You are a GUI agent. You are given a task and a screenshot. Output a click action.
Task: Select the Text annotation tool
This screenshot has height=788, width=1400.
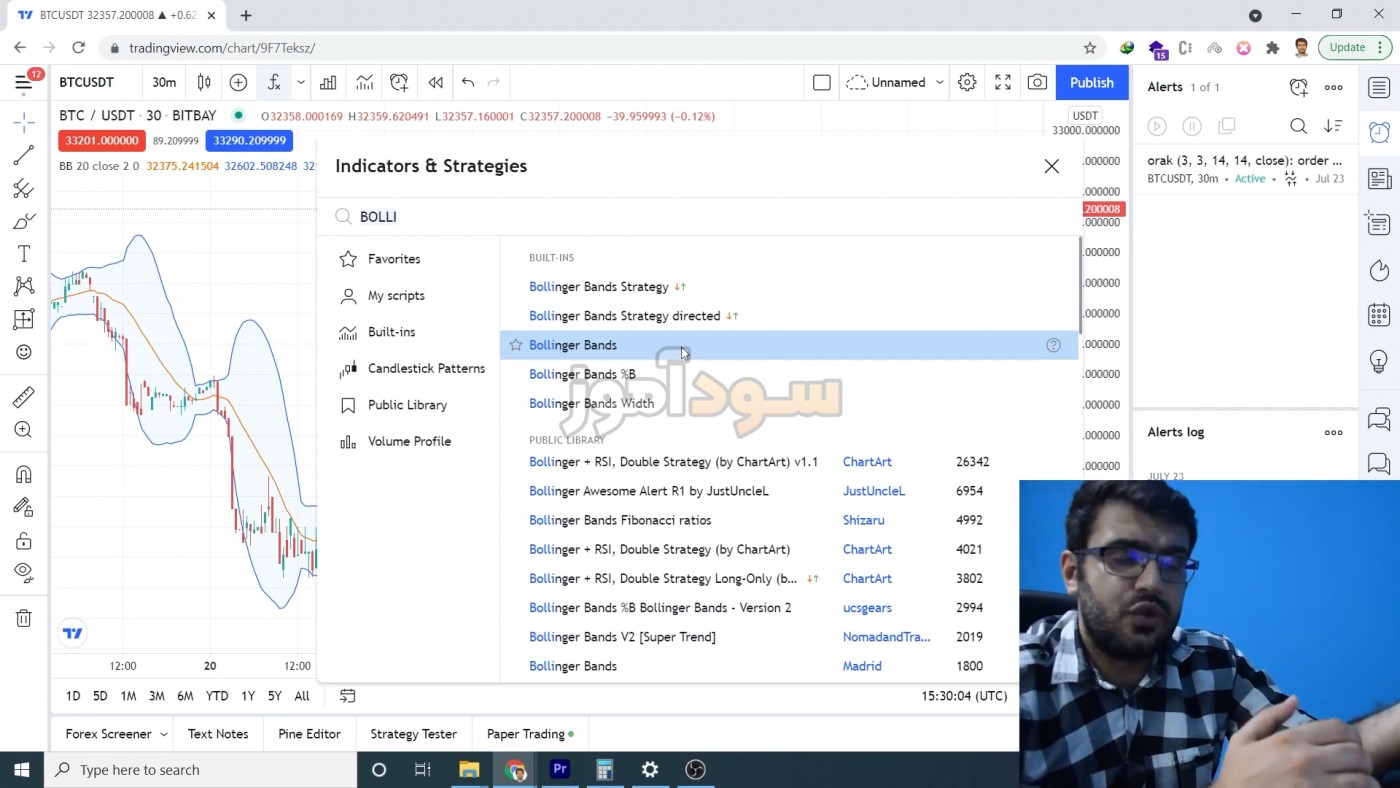click(24, 254)
